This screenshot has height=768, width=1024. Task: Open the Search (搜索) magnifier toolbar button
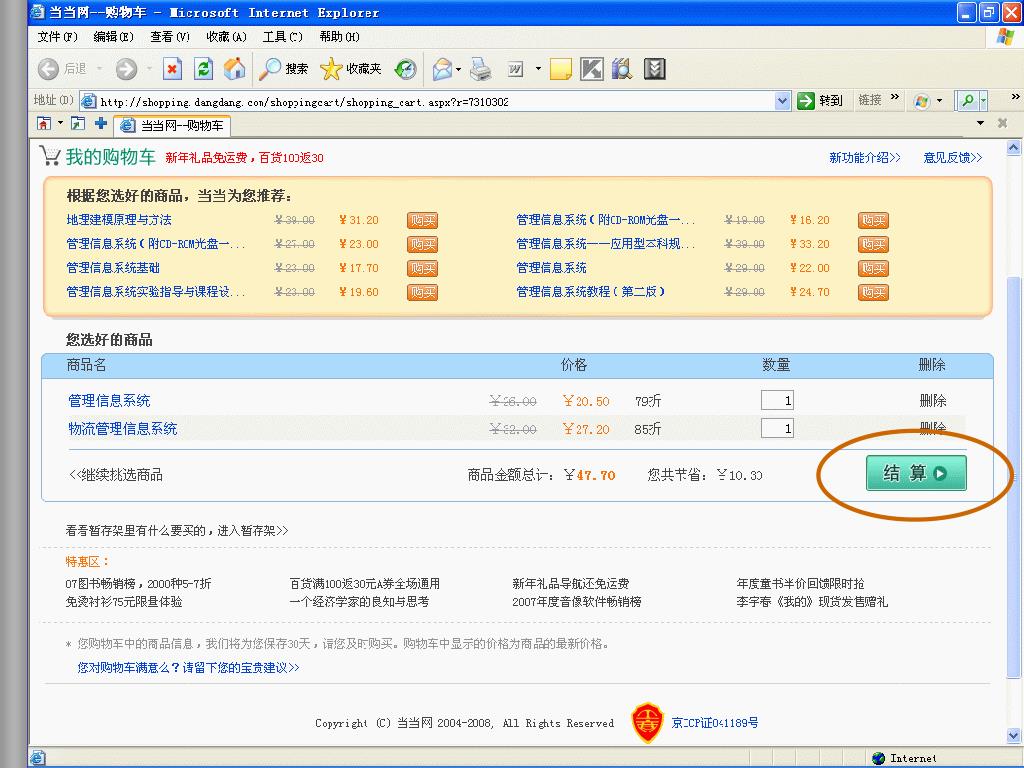tap(283, 69)
